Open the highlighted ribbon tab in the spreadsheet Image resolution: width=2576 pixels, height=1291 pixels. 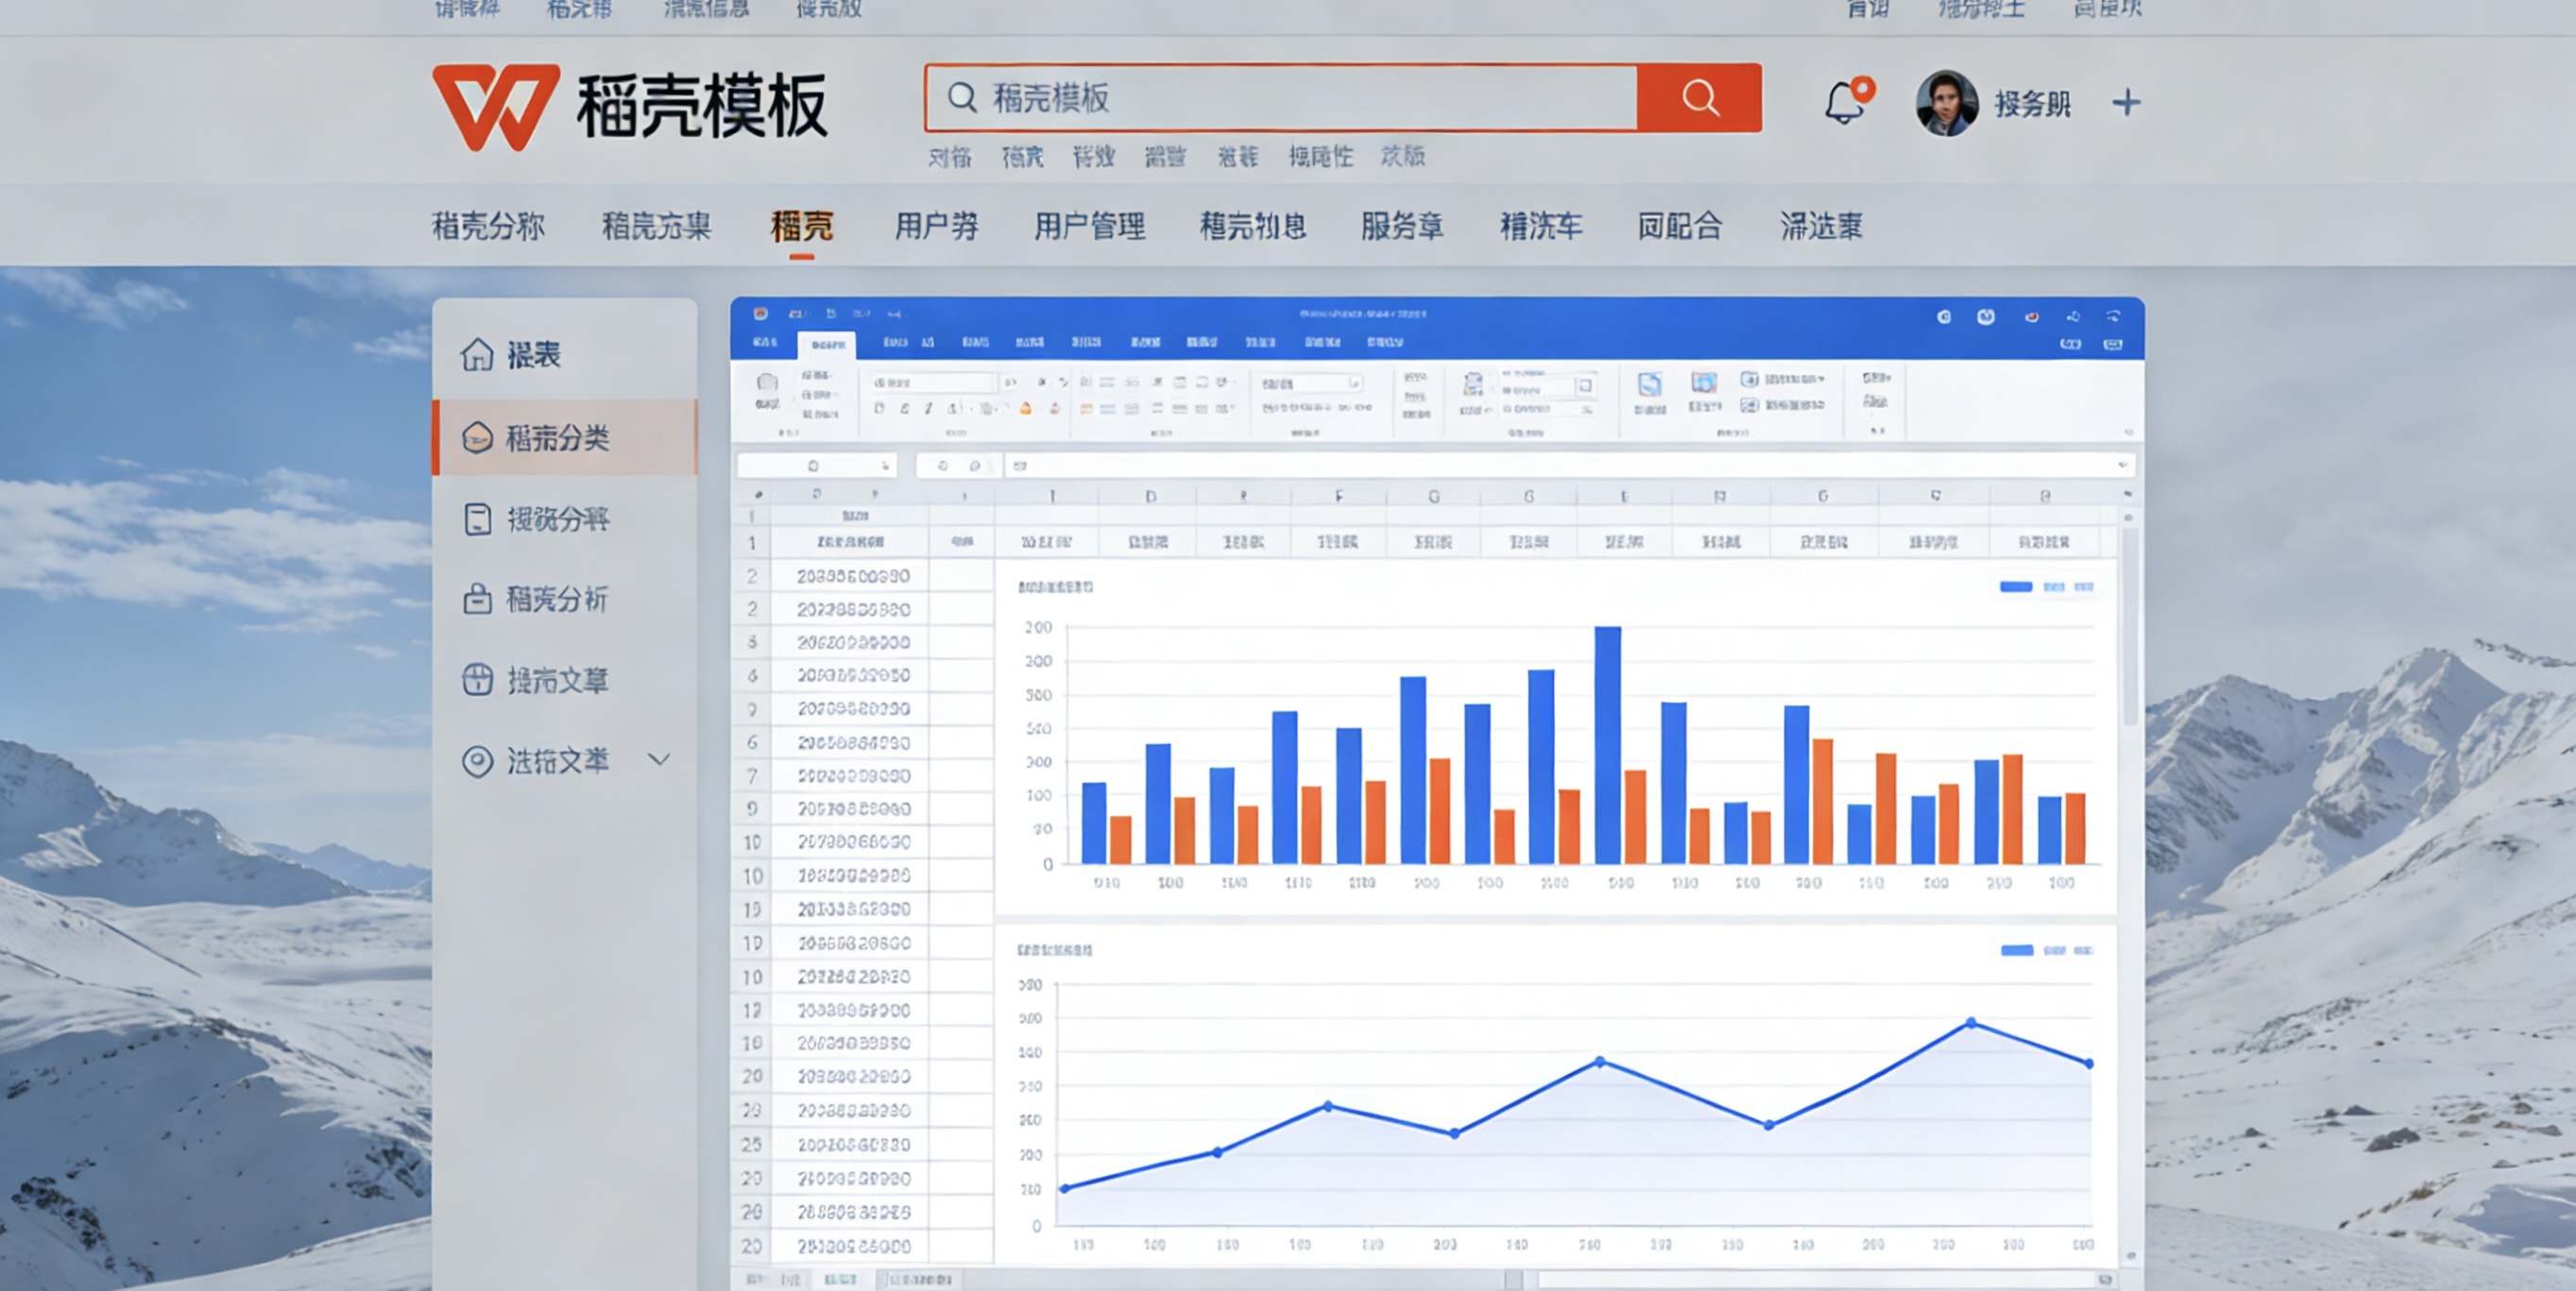[826, 343]
